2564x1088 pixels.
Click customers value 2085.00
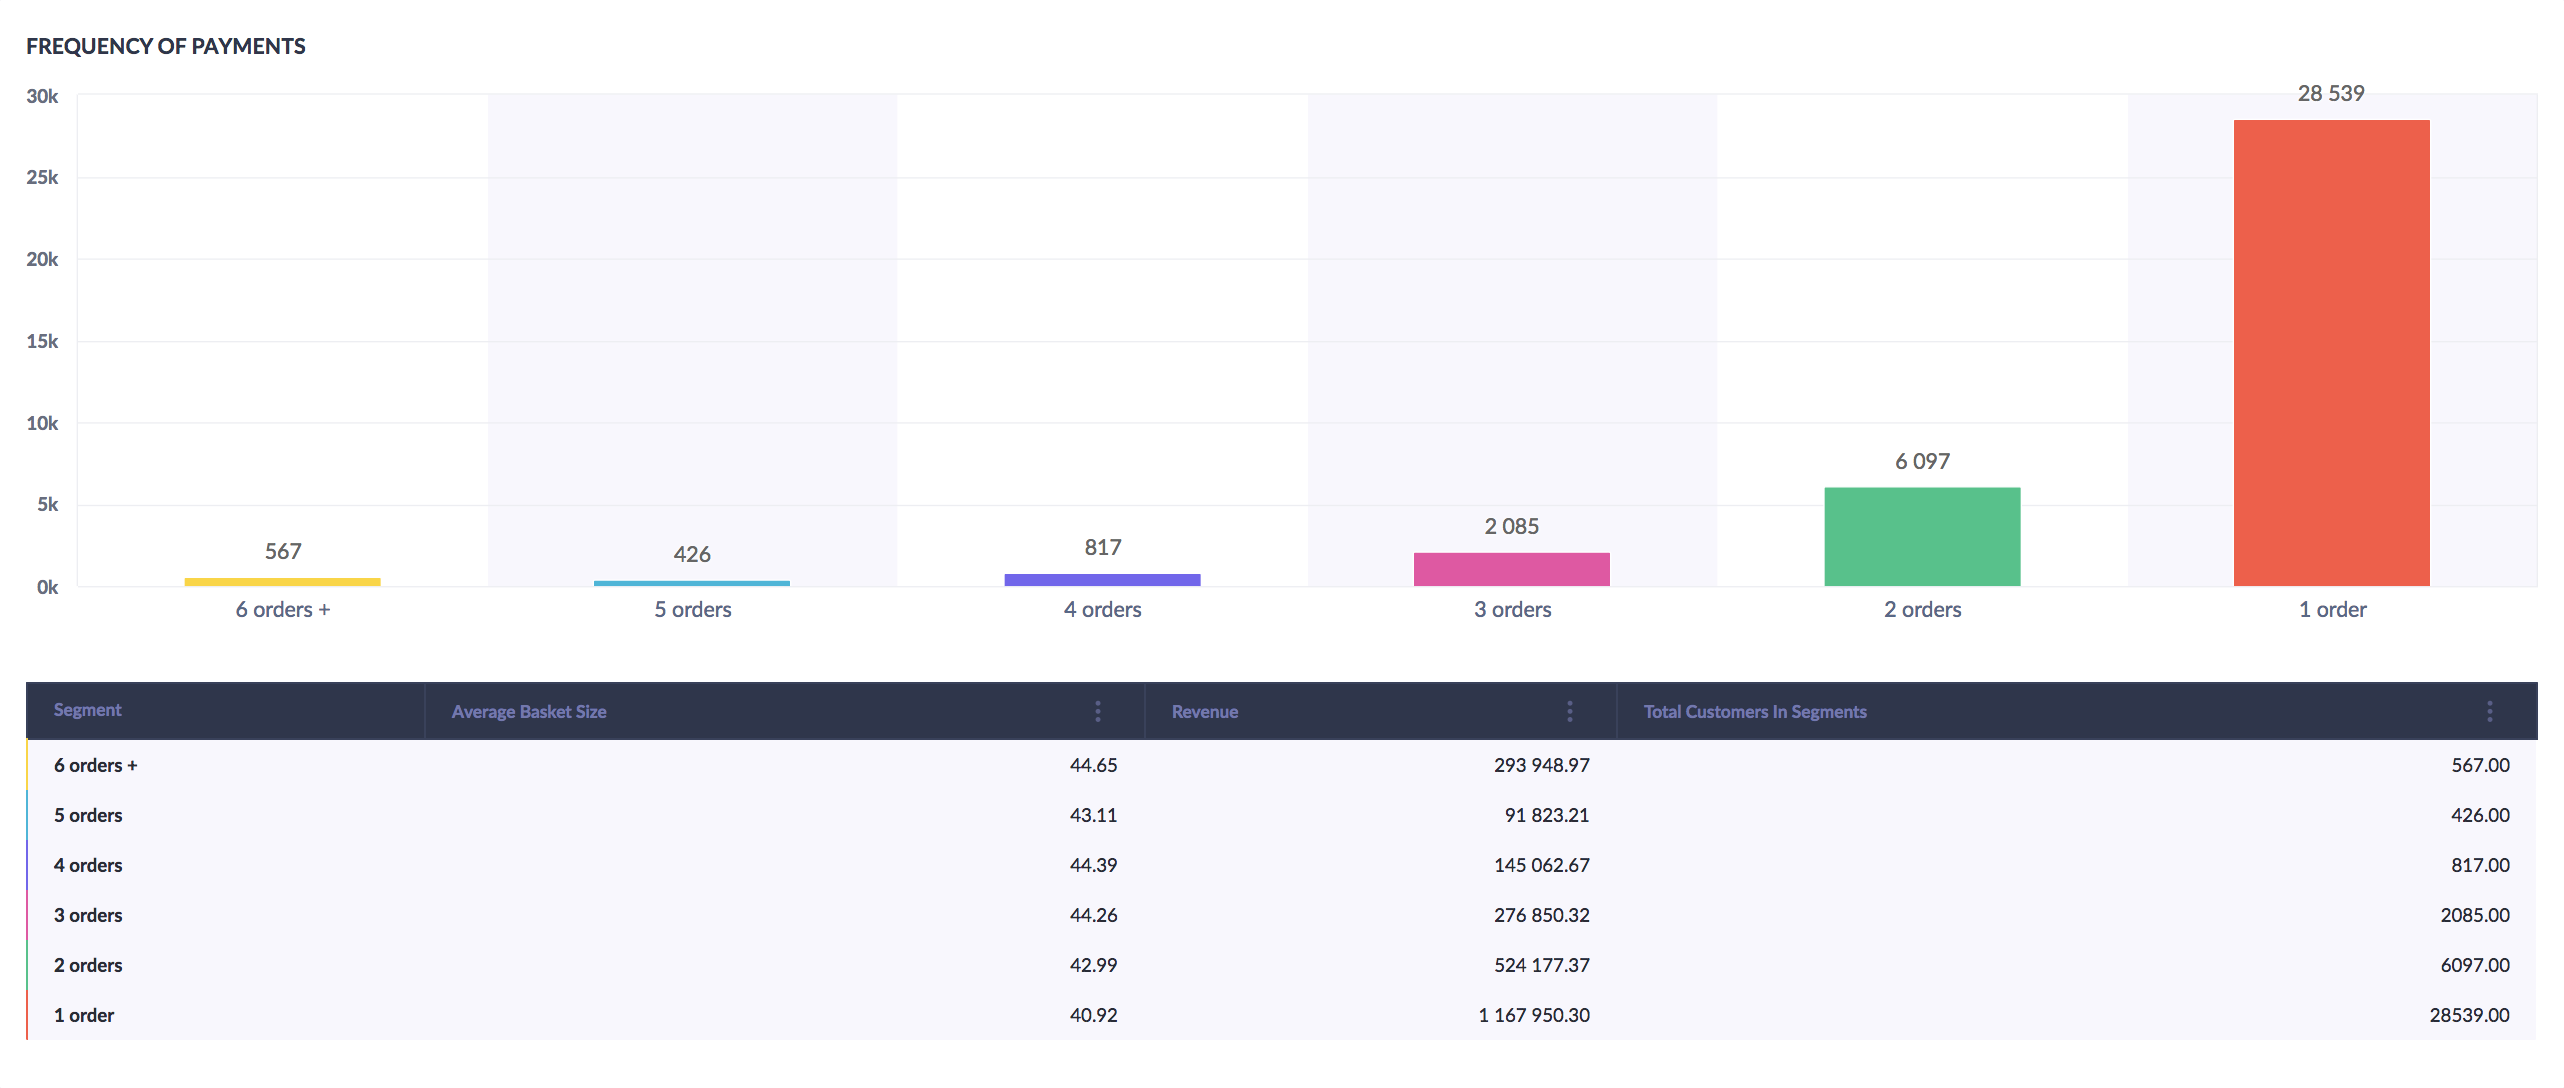2475,915
